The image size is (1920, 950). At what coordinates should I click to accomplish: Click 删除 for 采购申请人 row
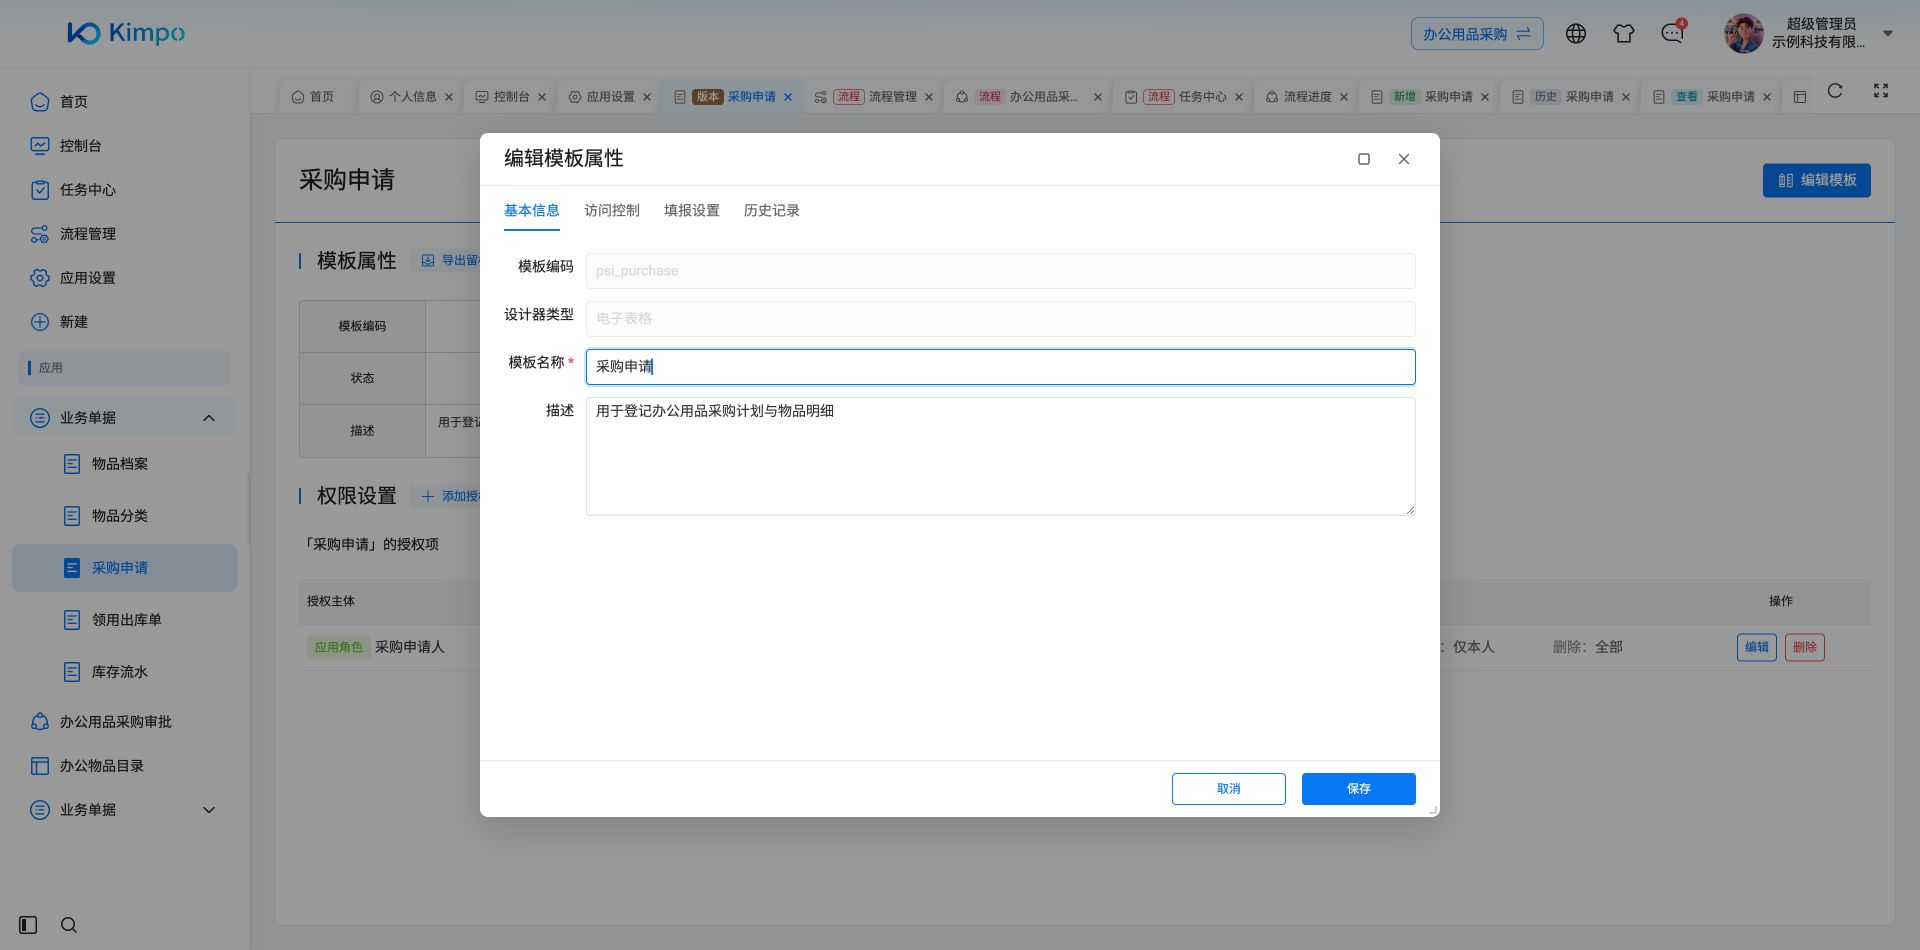click(x=1805, y=647)
